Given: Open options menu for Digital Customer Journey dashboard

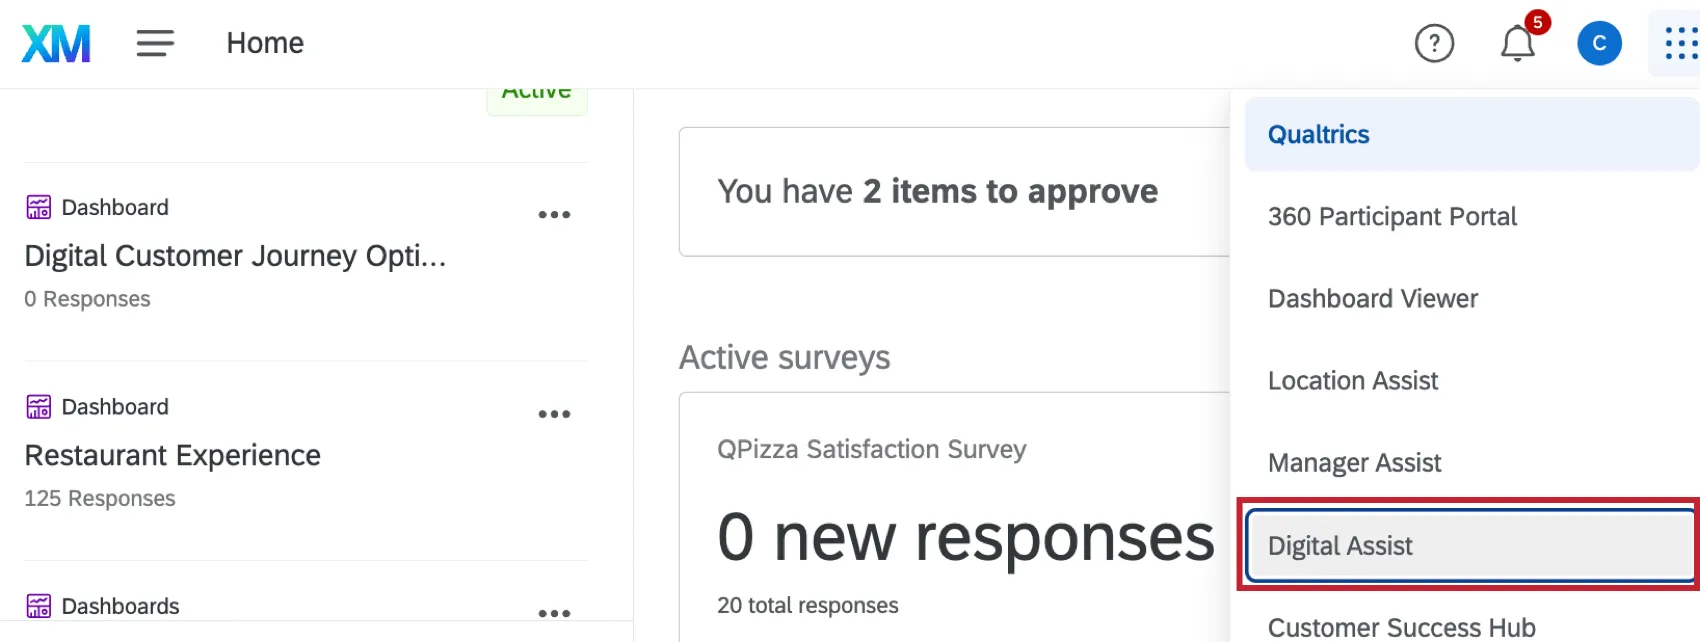Looking at the screenshot, I should [x=554, y=214].
